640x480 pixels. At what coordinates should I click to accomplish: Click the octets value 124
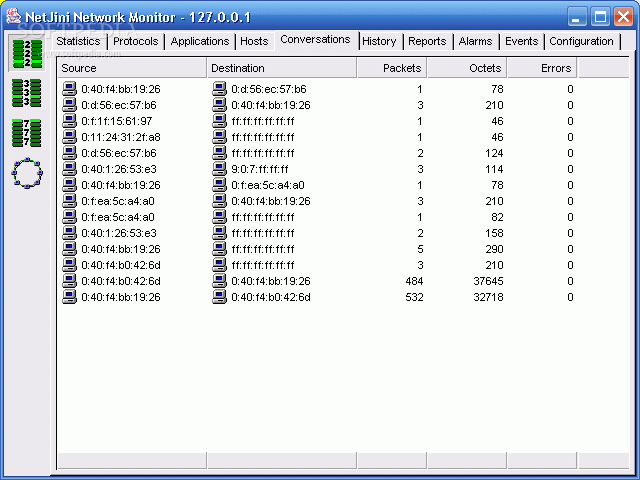(x=494, y=153)
